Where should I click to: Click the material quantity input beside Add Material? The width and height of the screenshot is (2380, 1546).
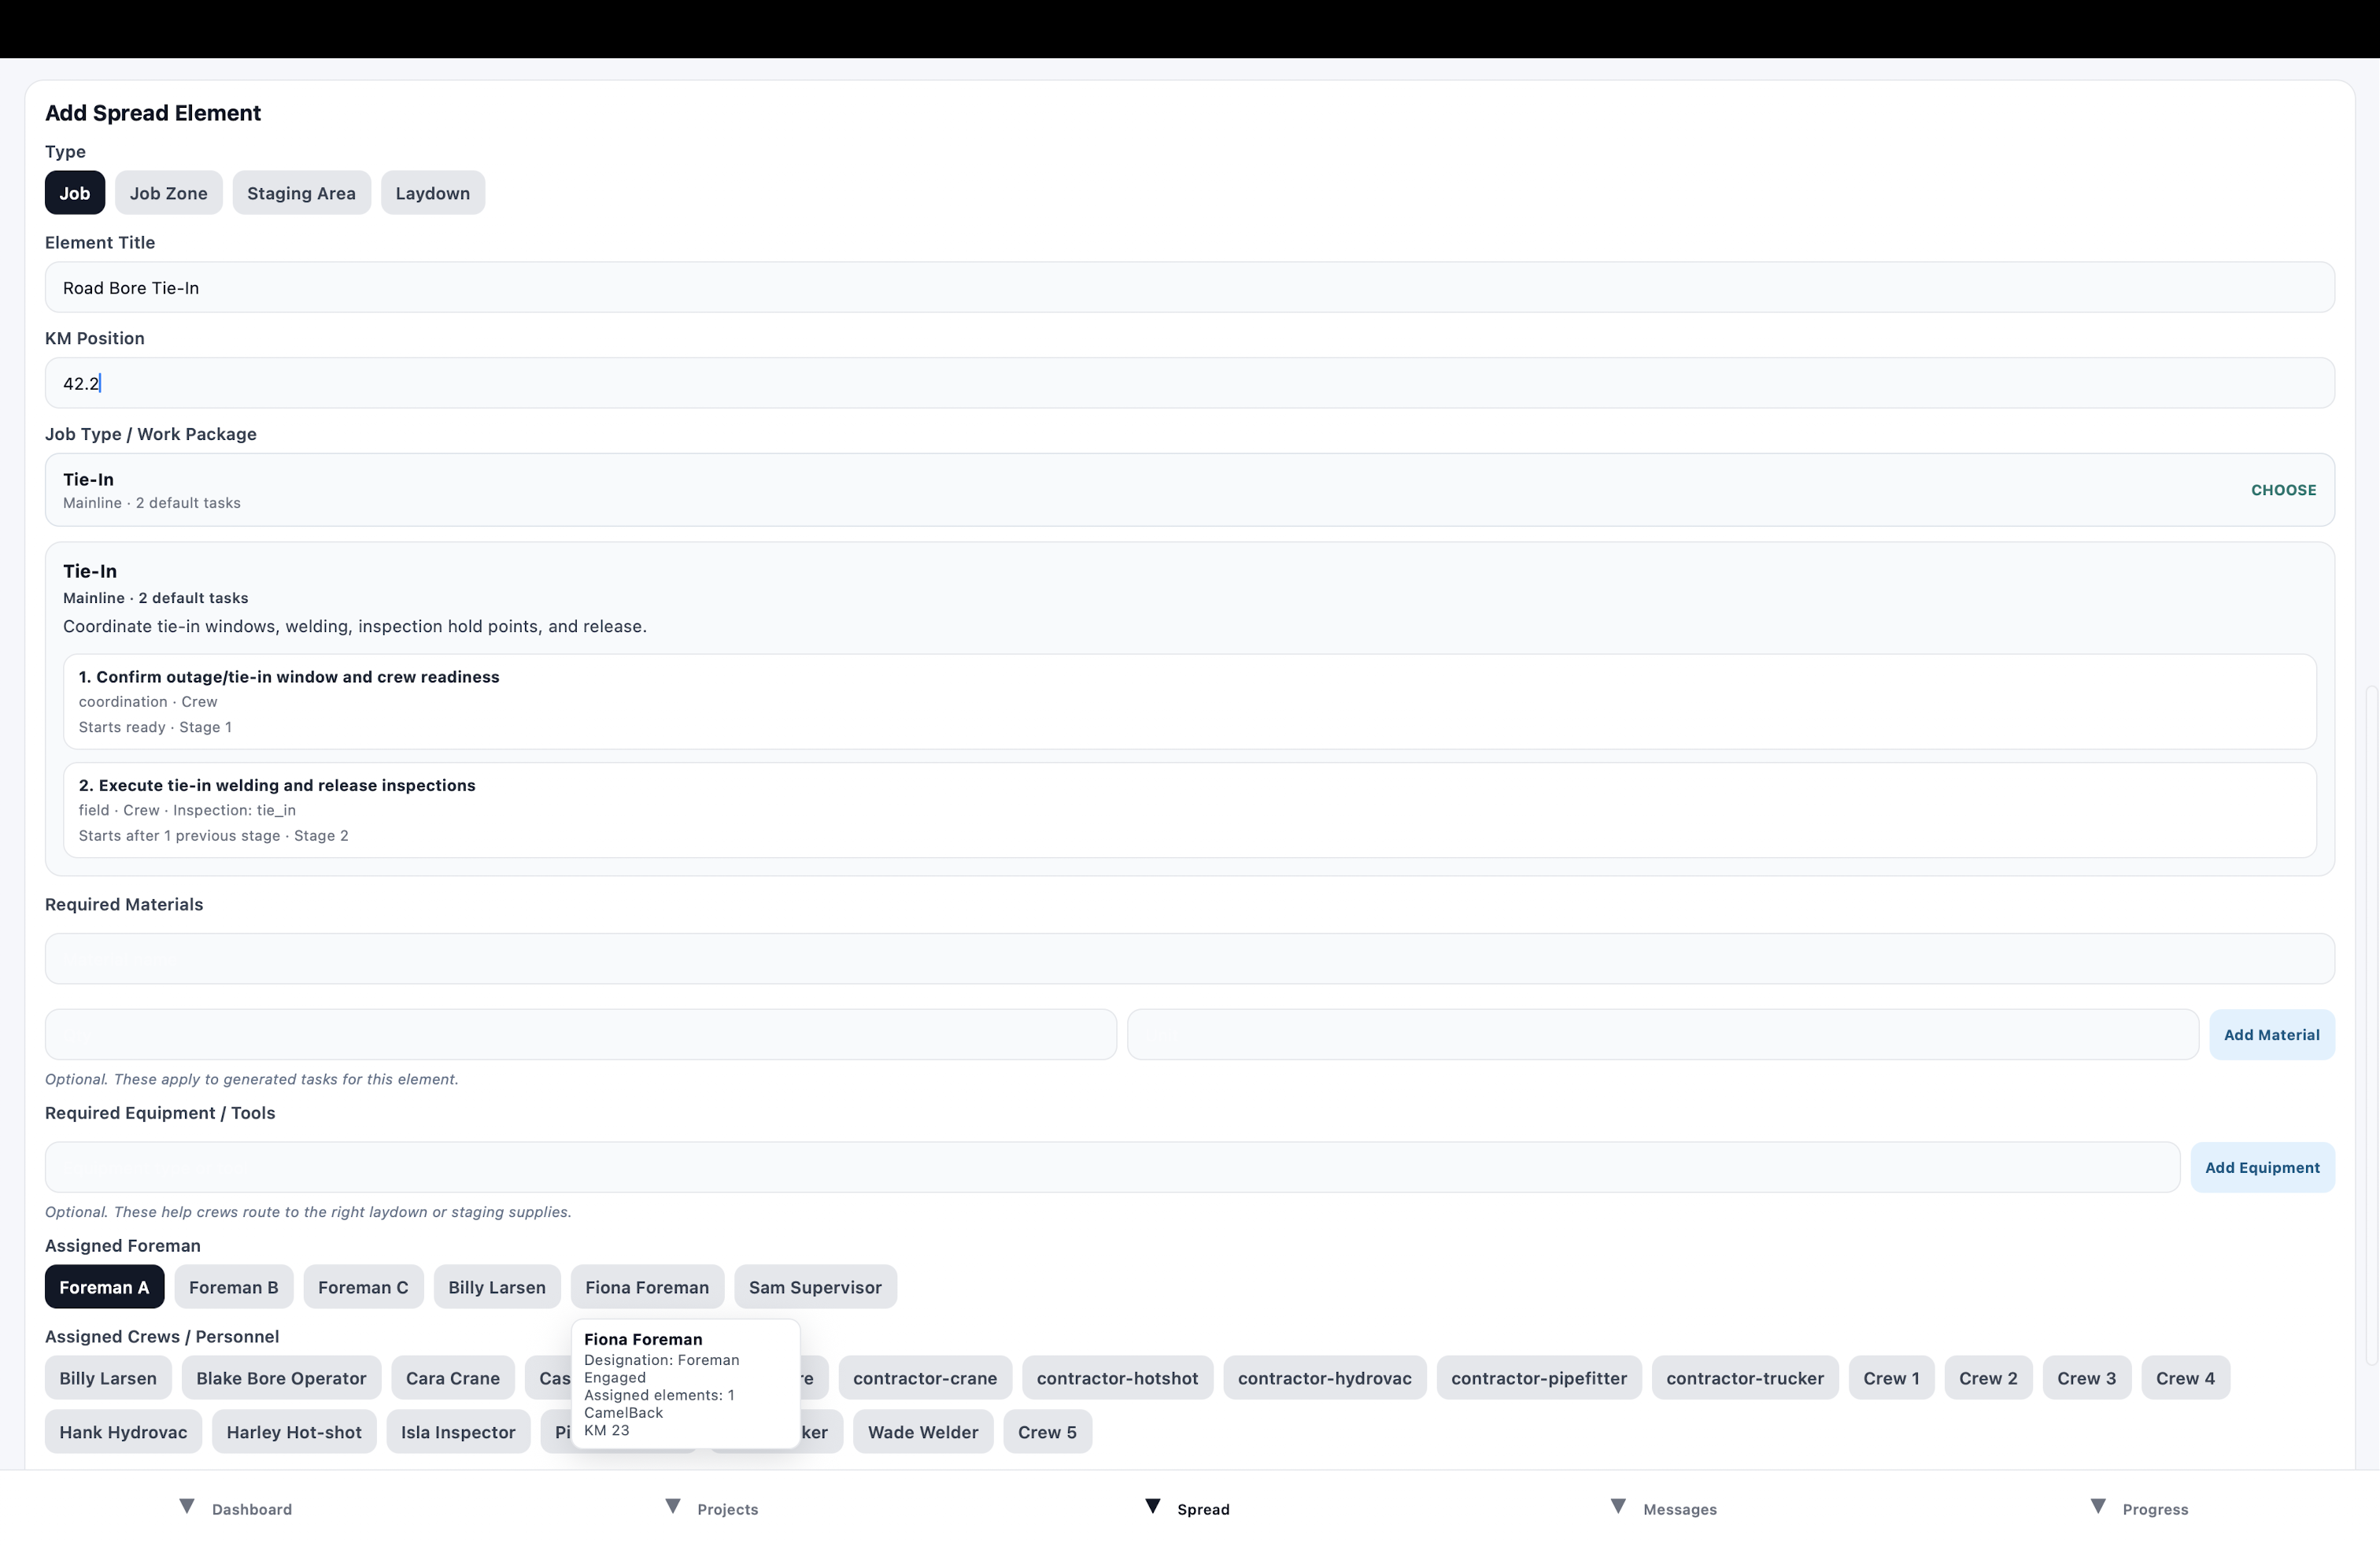(x=1663, y=1035)
